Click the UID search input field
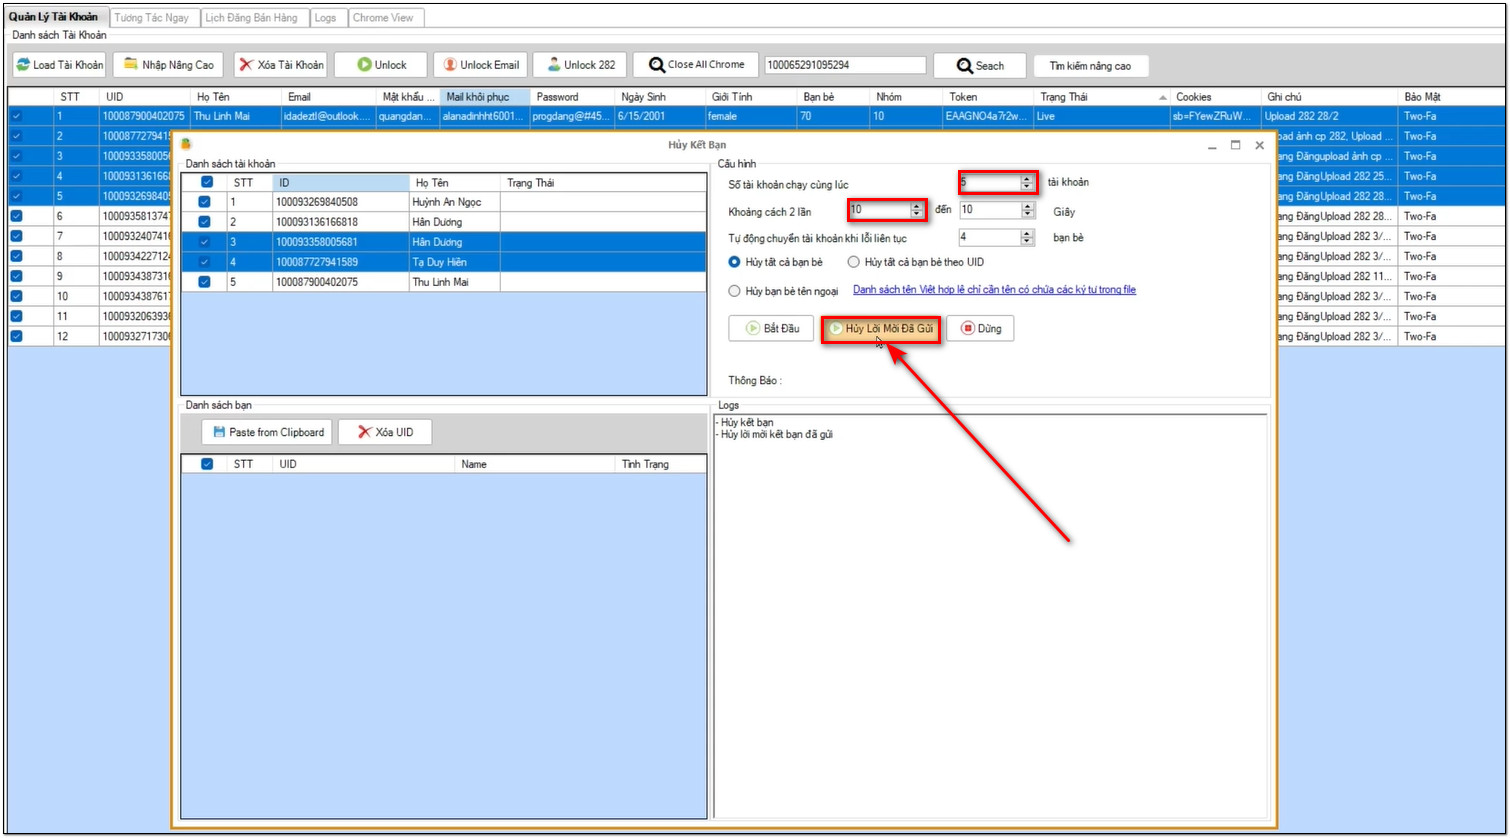The image size is (1510, 838). click(x=845, y=65)
